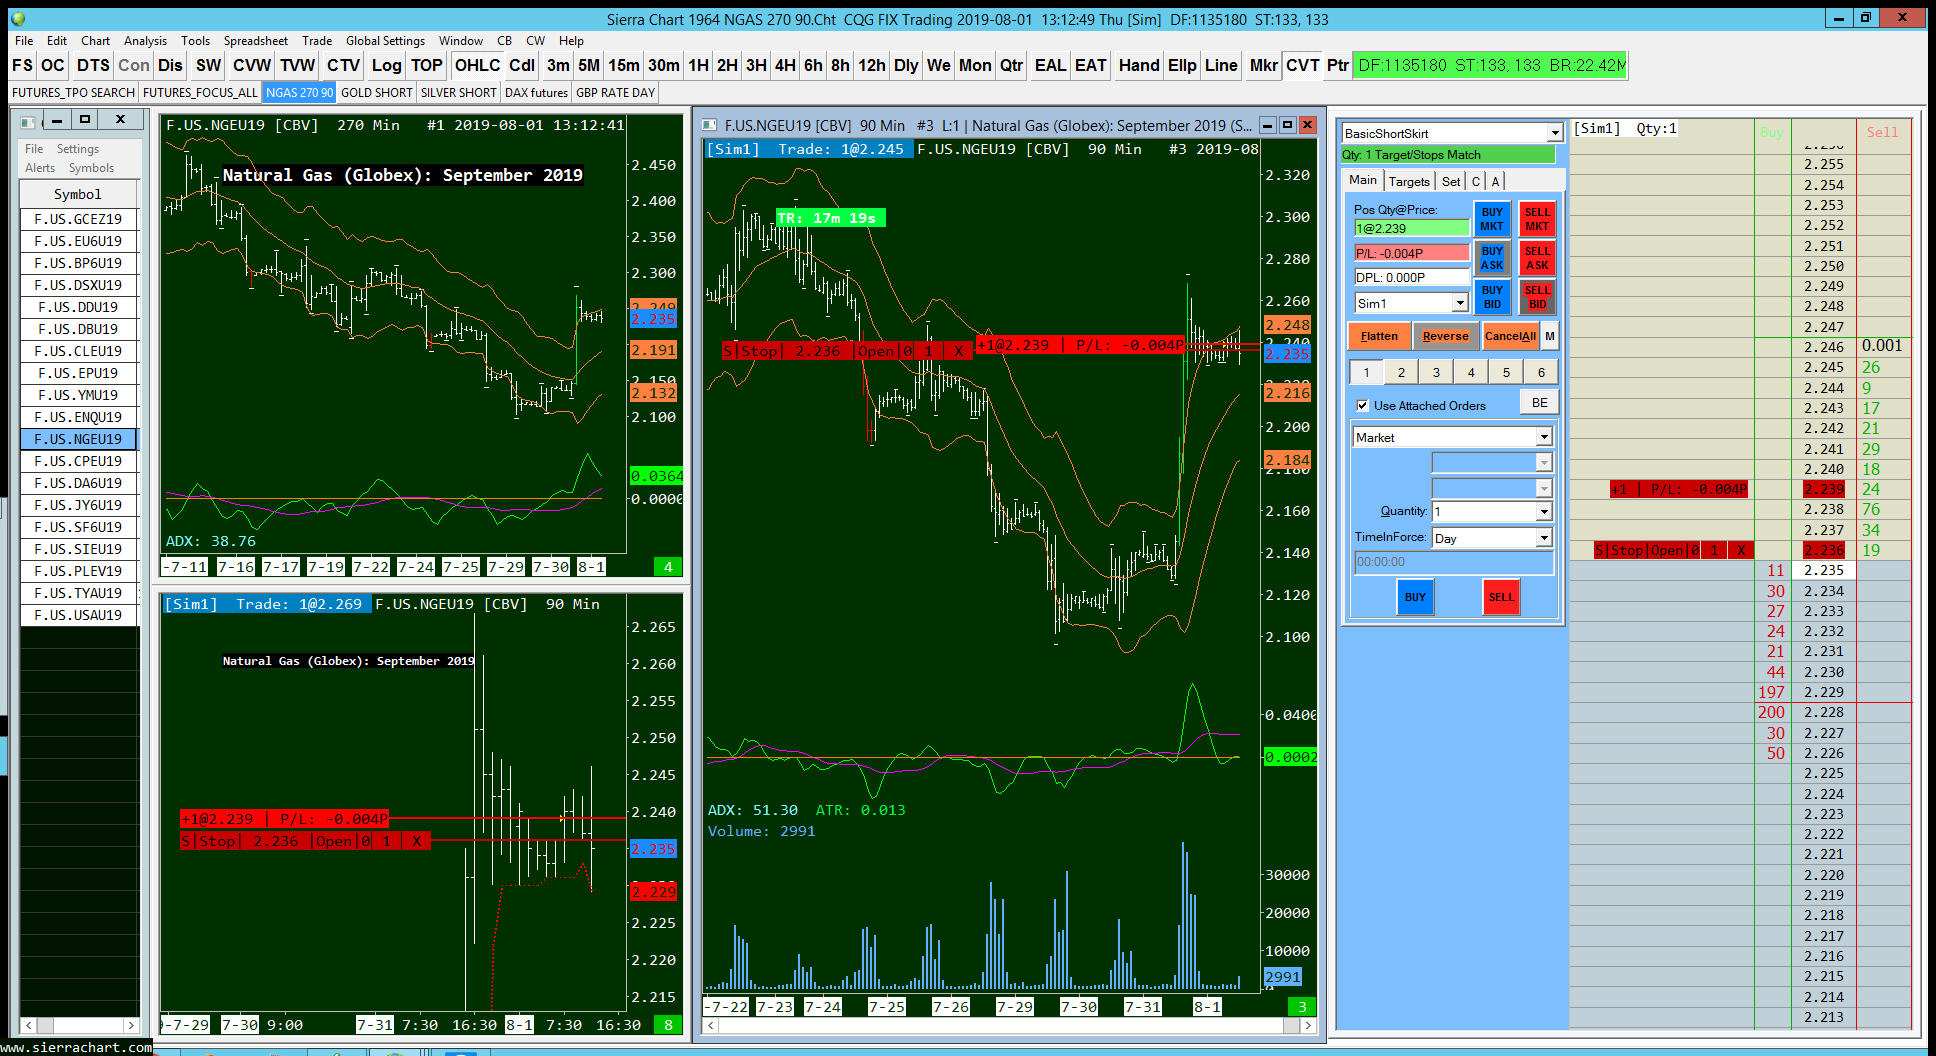1936x1056 pixels.
Task: Select F.US.EPU19 in the symbol list
Action: (78, 373)
